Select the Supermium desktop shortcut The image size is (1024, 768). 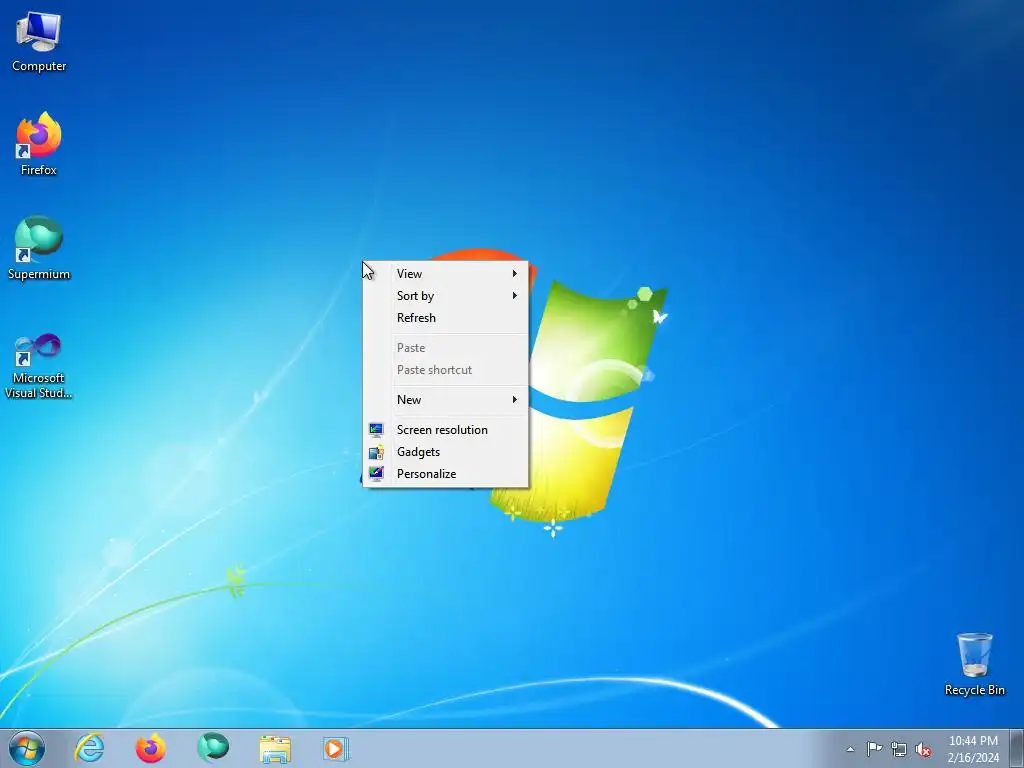(x=39, y=248)
